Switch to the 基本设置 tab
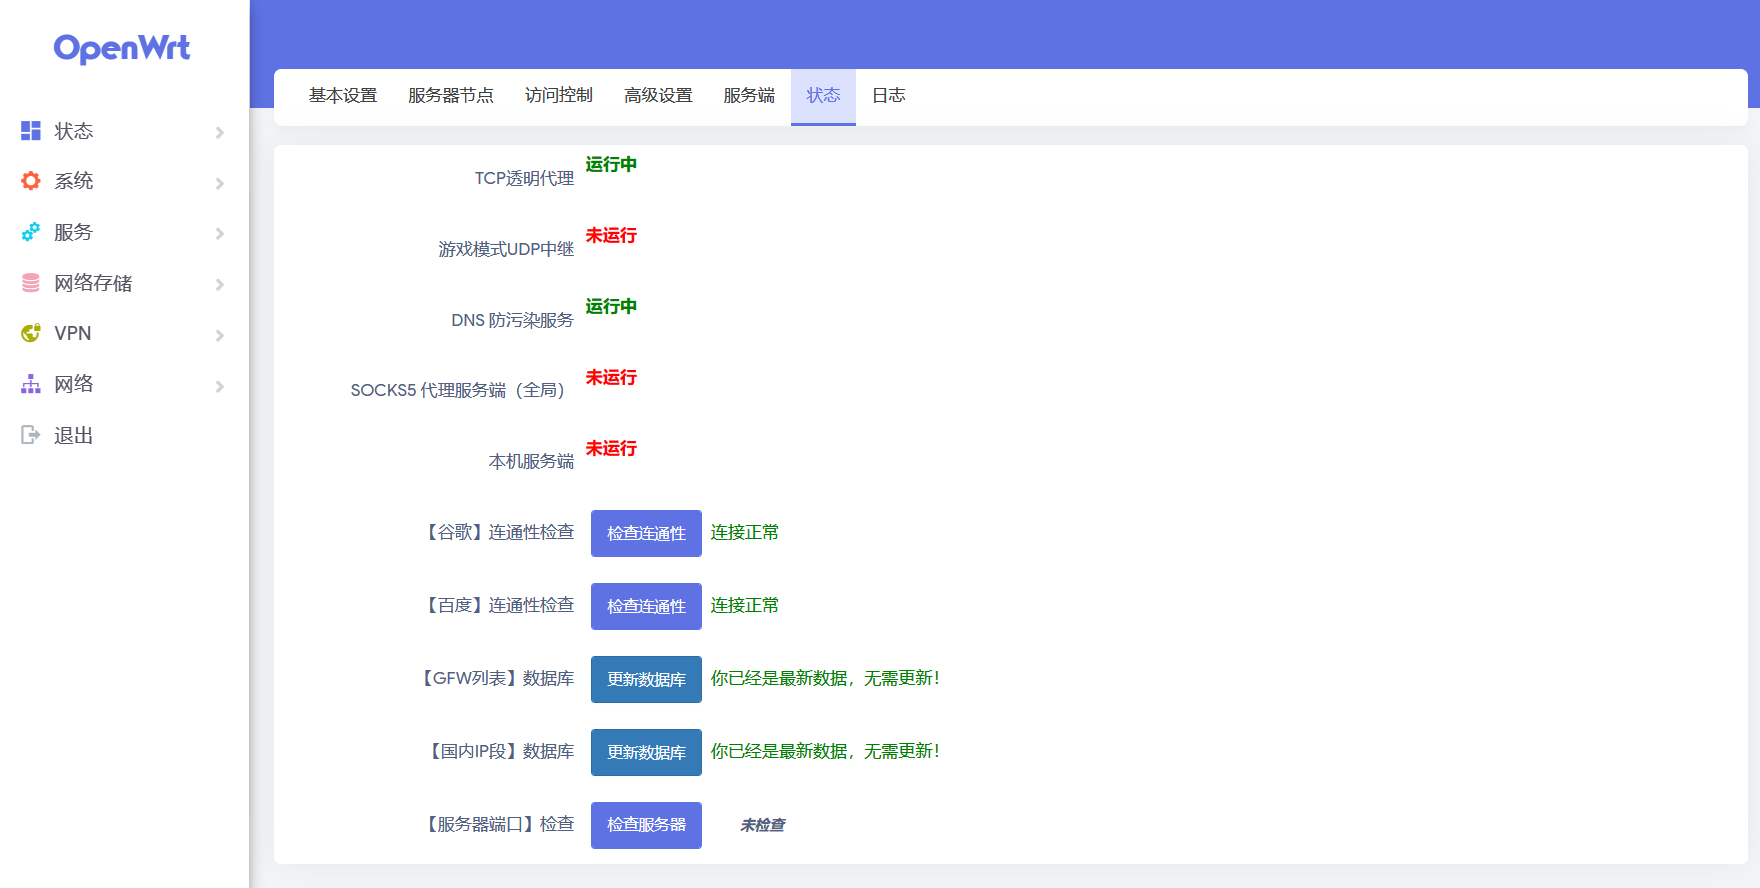This screenshot has width=1760, height=888. click(343, 96)
